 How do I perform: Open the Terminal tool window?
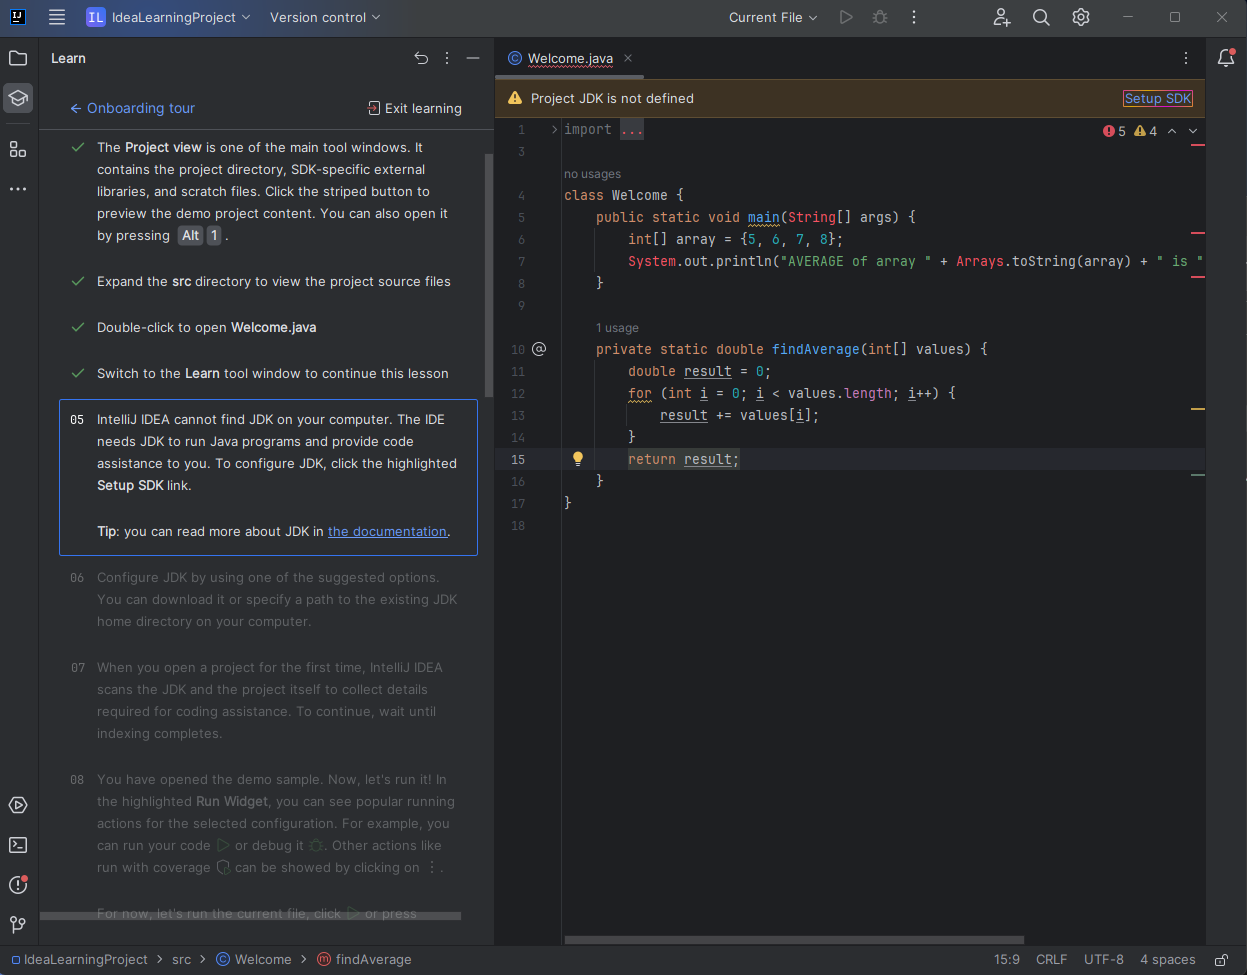click(x=18, y=845)
